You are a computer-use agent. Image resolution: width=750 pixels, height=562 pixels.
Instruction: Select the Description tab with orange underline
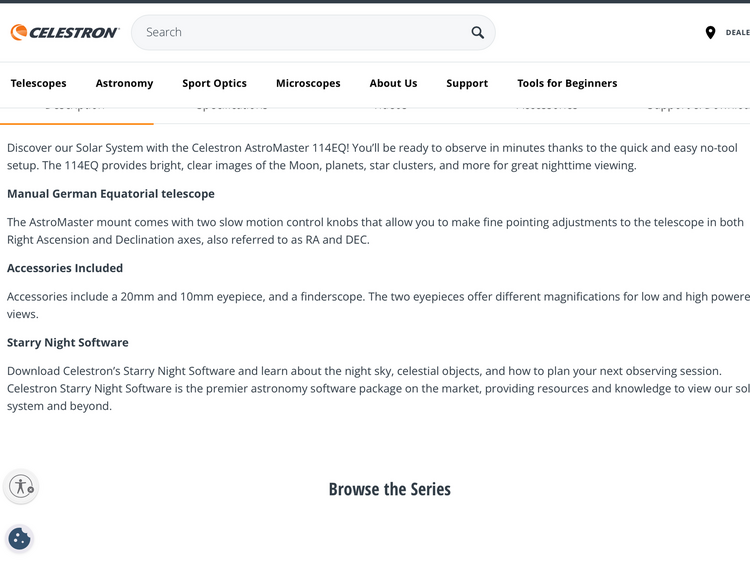click(x=75, y=107)
